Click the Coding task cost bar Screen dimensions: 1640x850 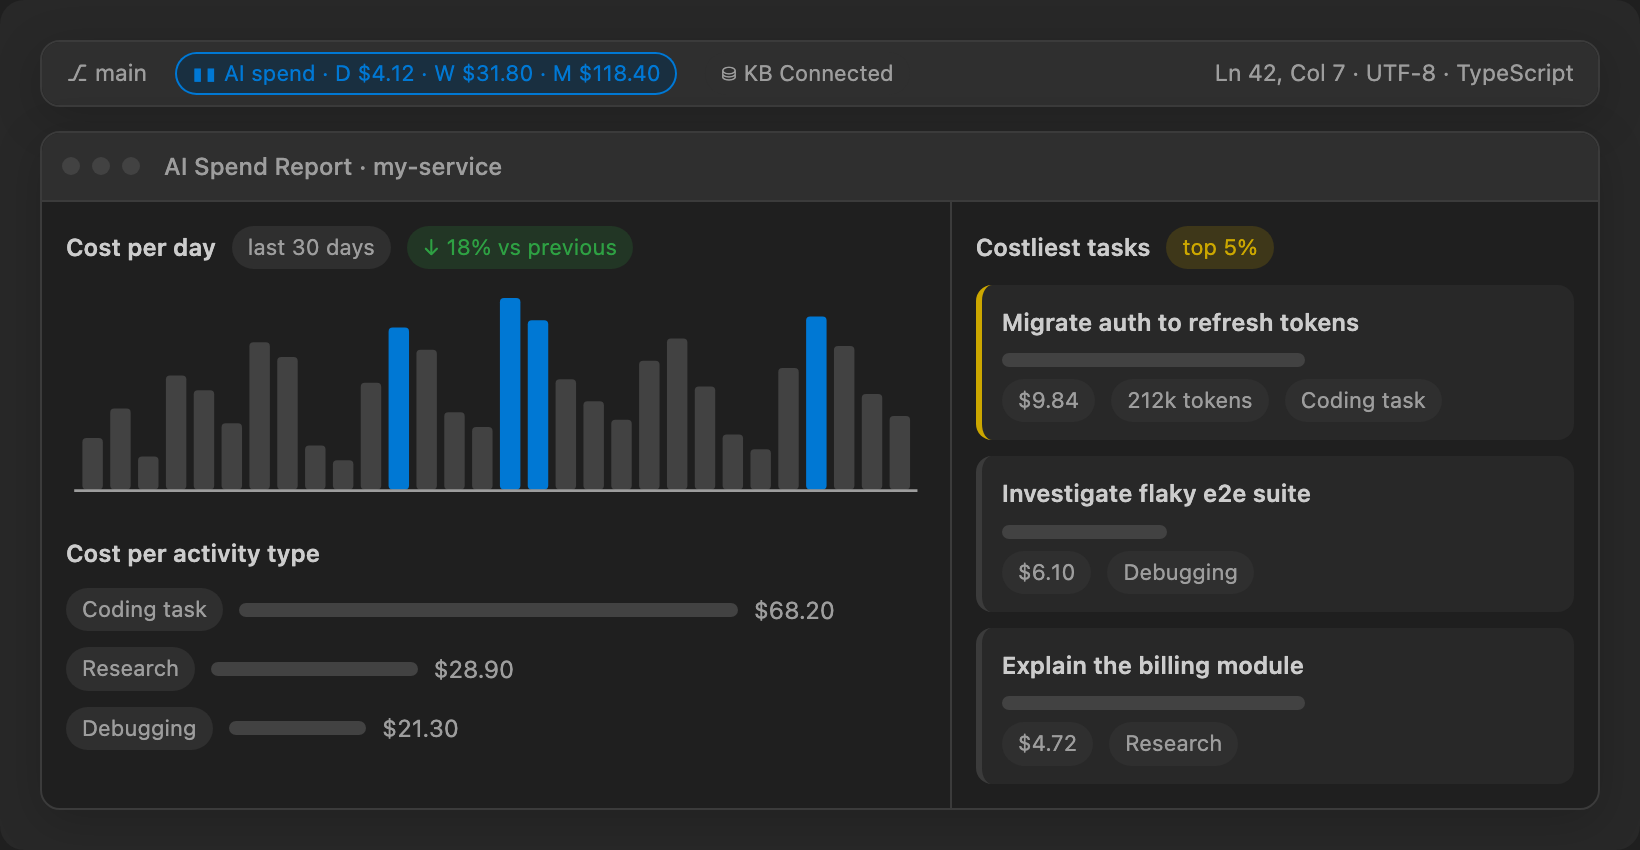(488, 610)
